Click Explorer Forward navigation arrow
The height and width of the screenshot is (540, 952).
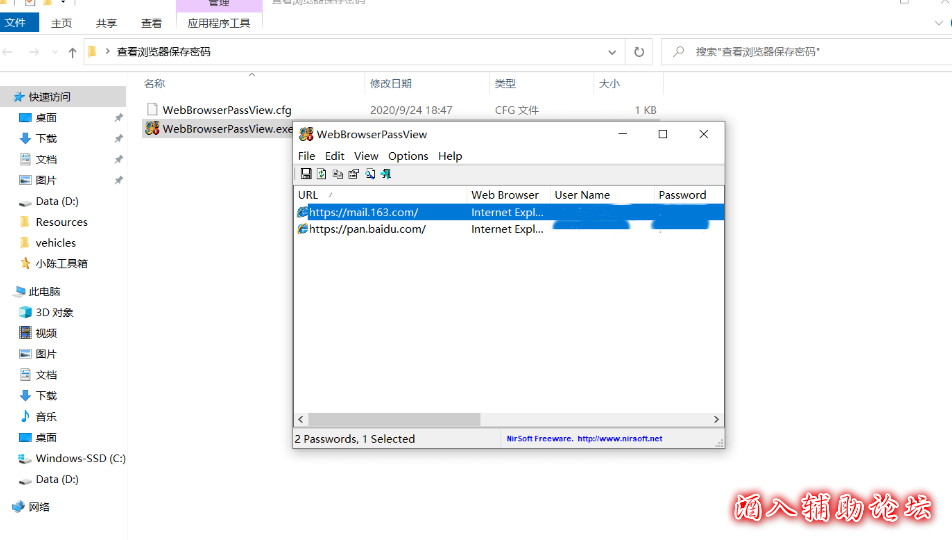[x=34, y=52]
